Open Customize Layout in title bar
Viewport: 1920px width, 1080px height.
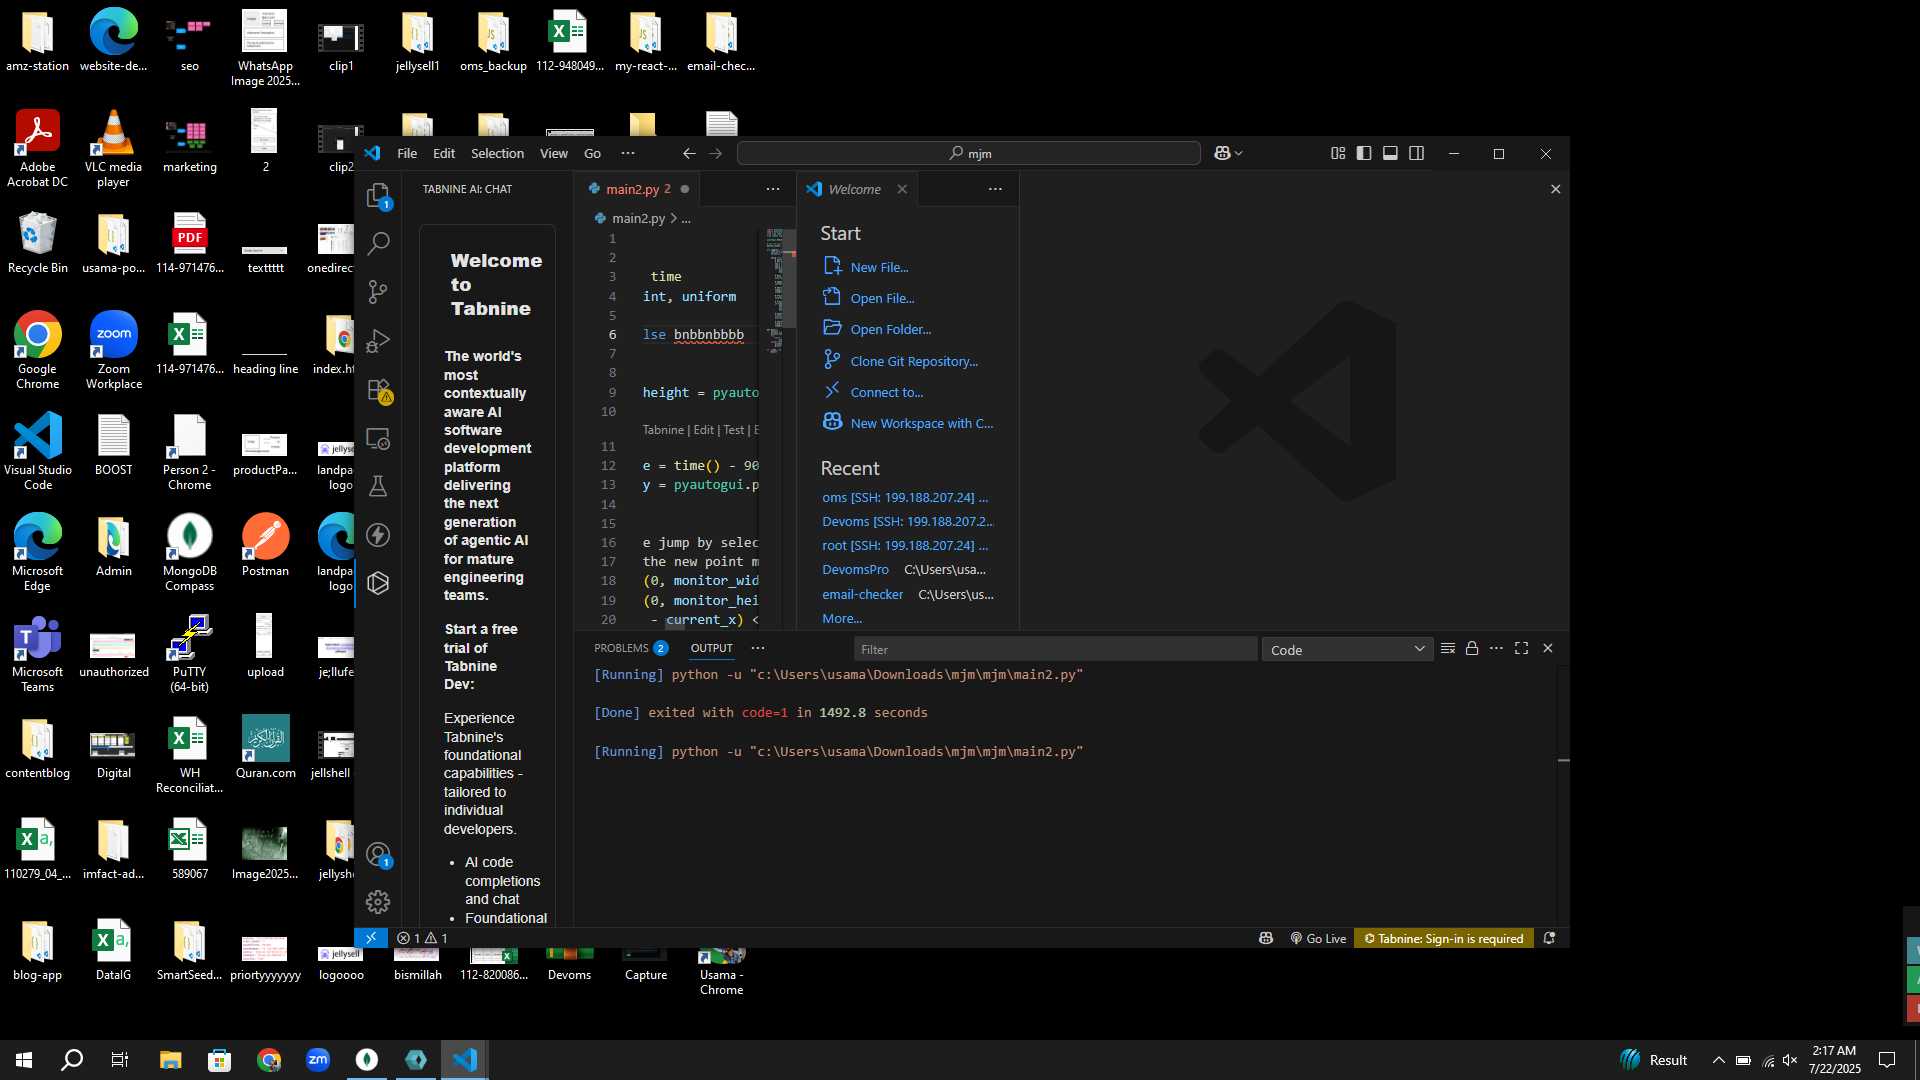click(x=1338, y=153)
